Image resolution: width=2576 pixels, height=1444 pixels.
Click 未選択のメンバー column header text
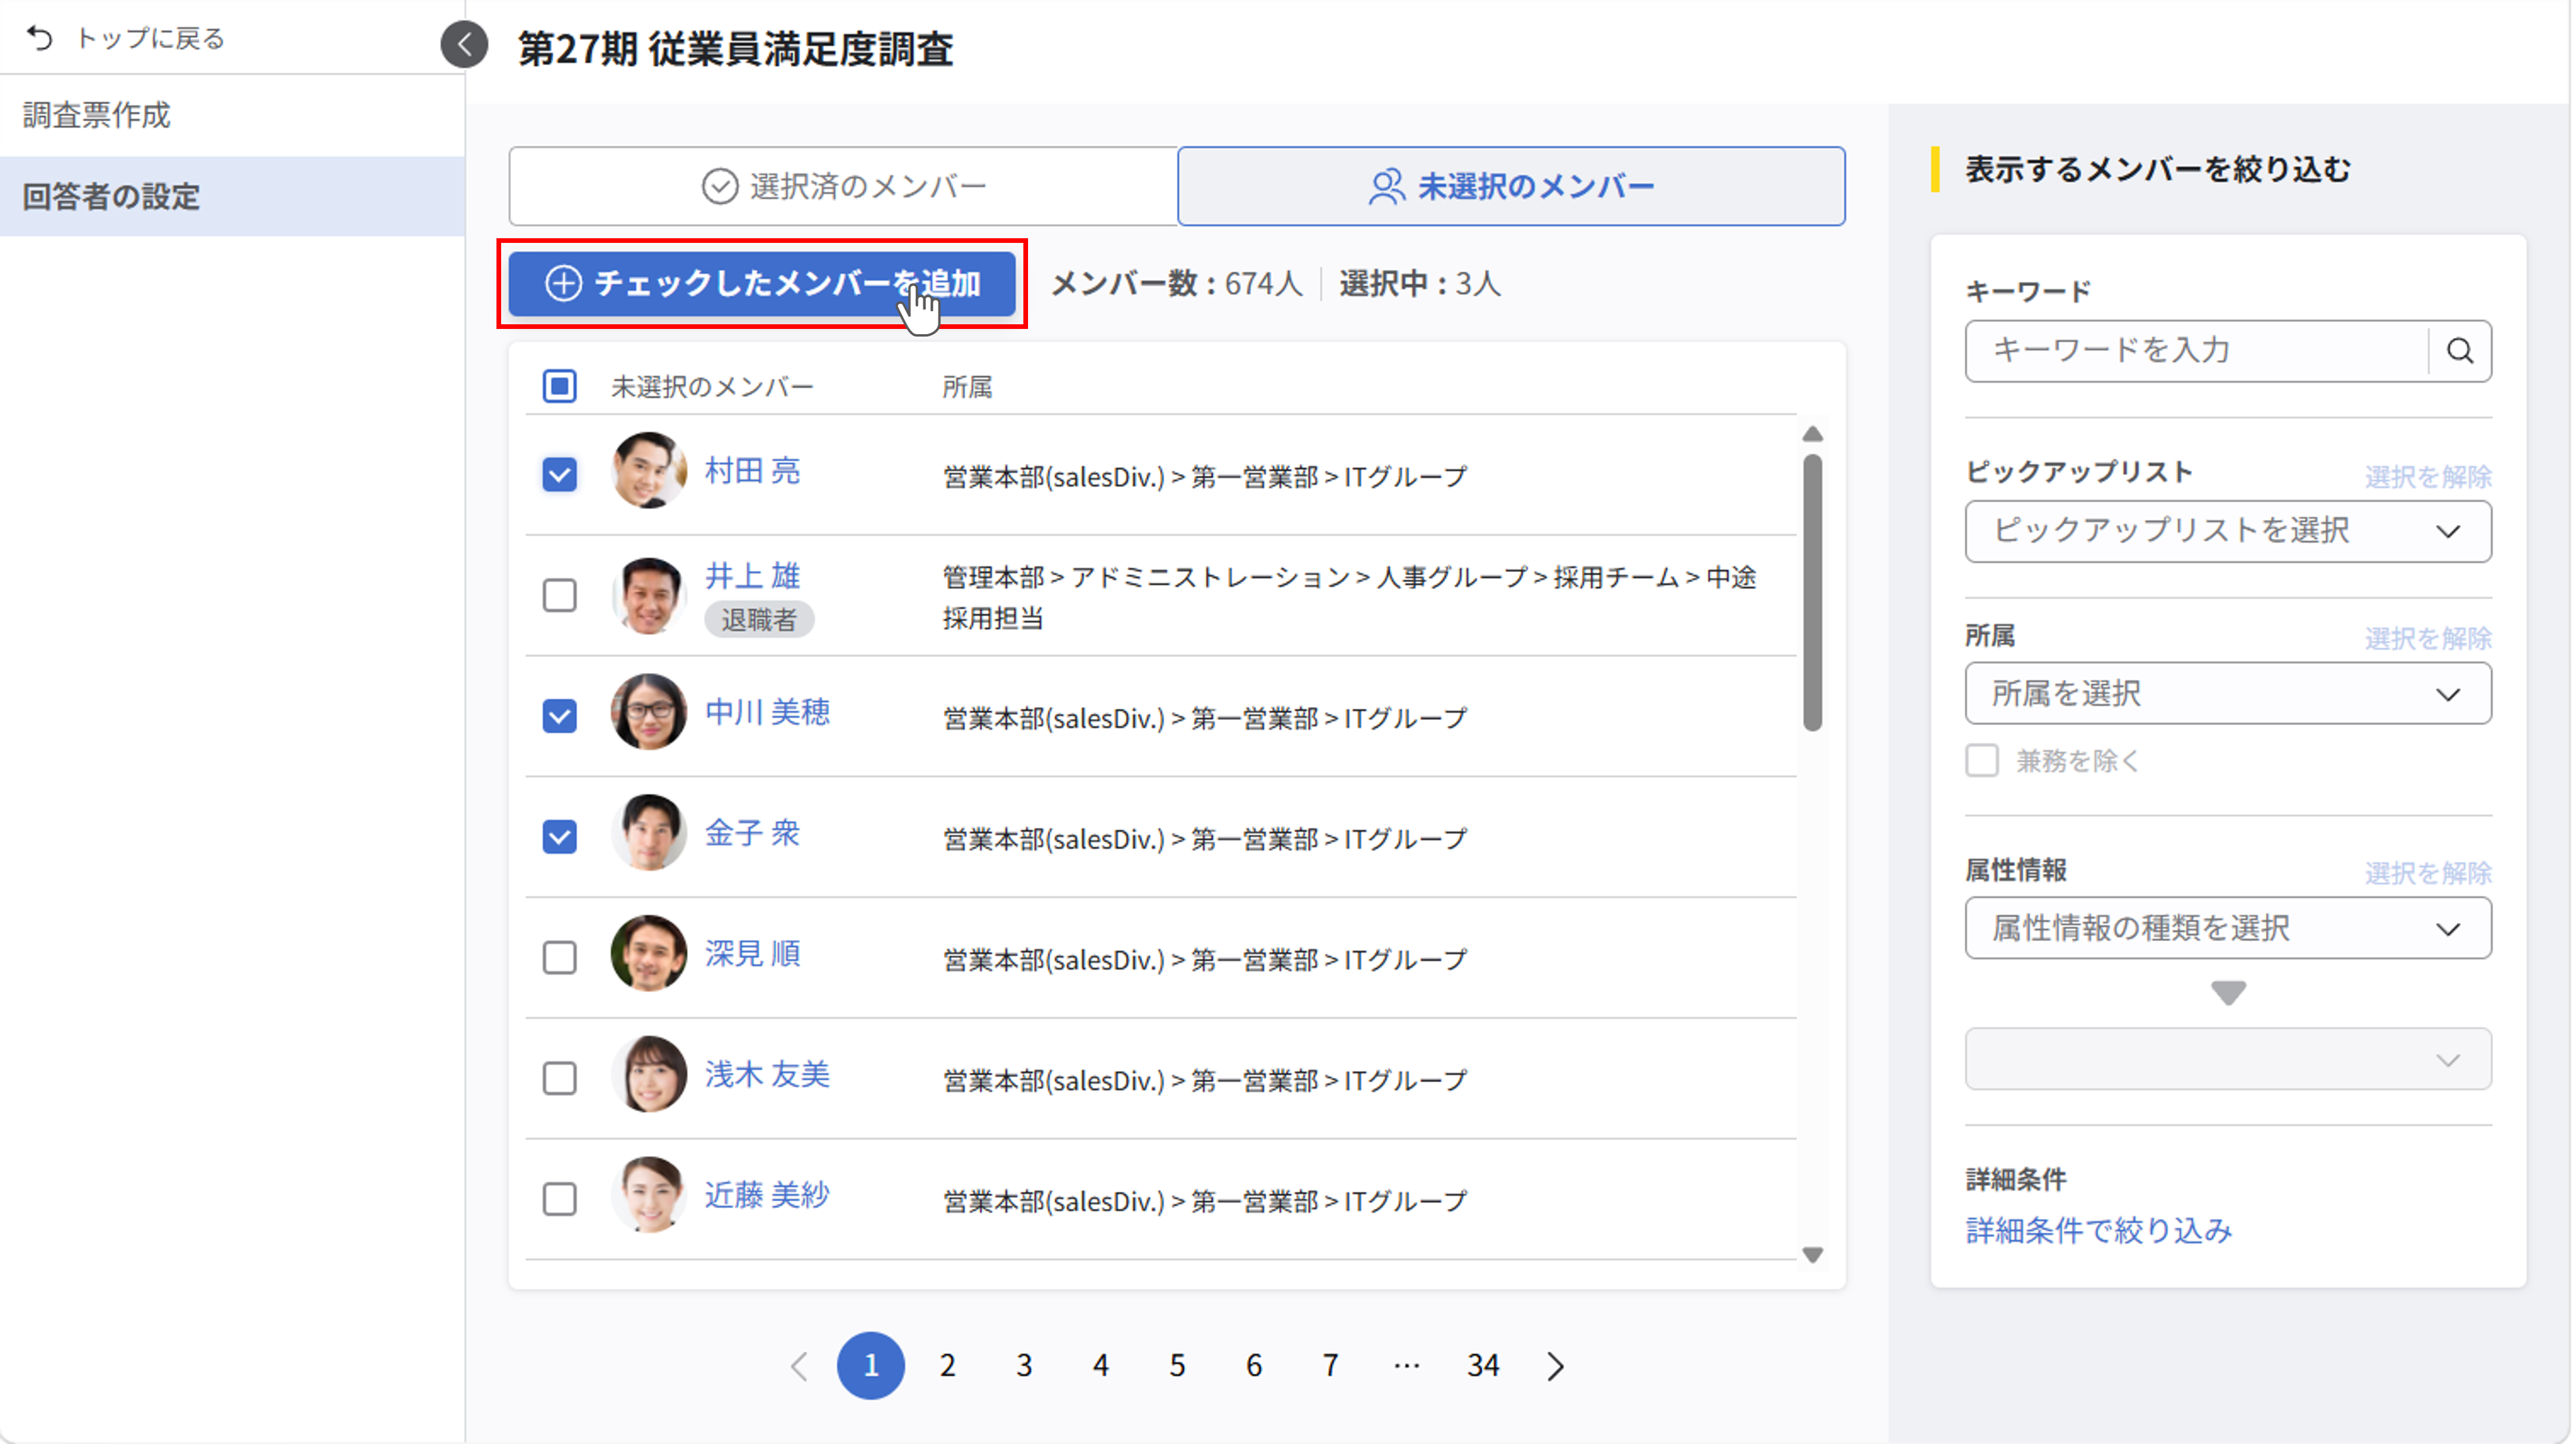(713, 388)
